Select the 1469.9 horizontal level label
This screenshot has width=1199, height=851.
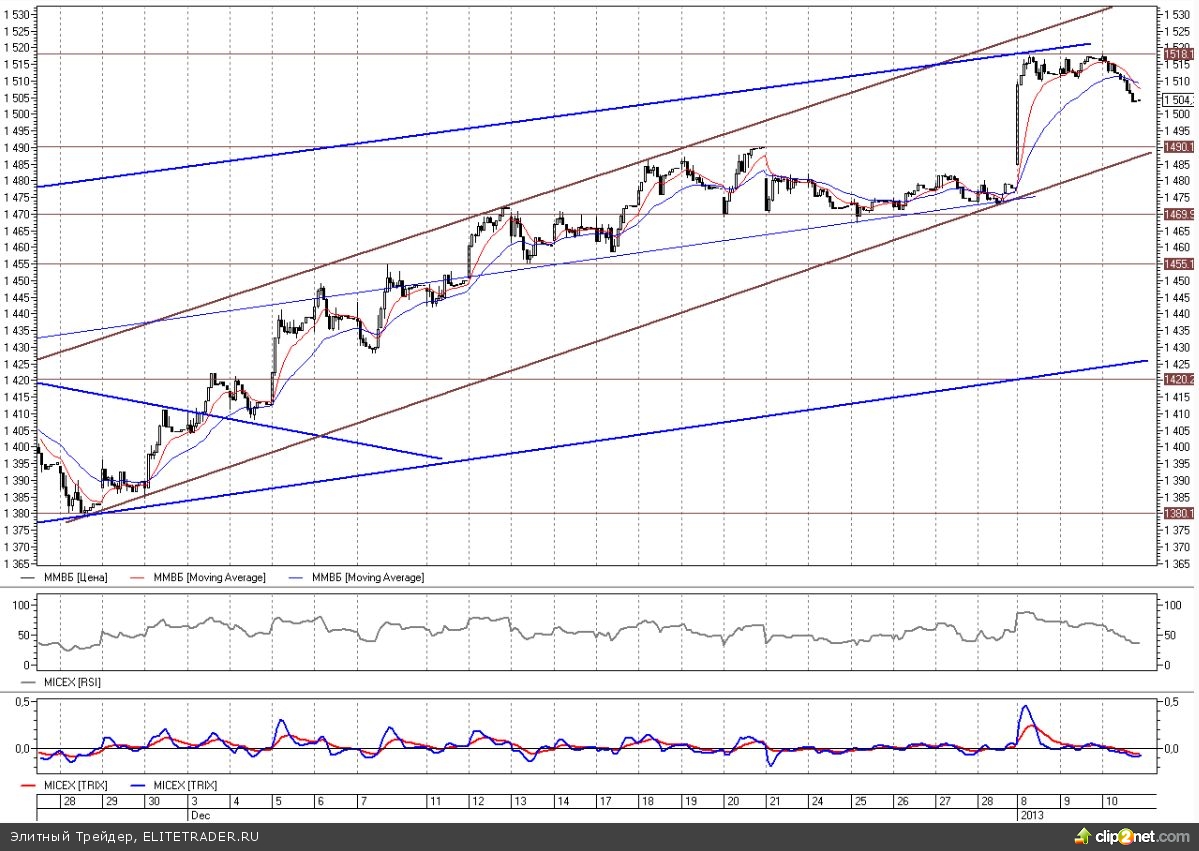1178,214
